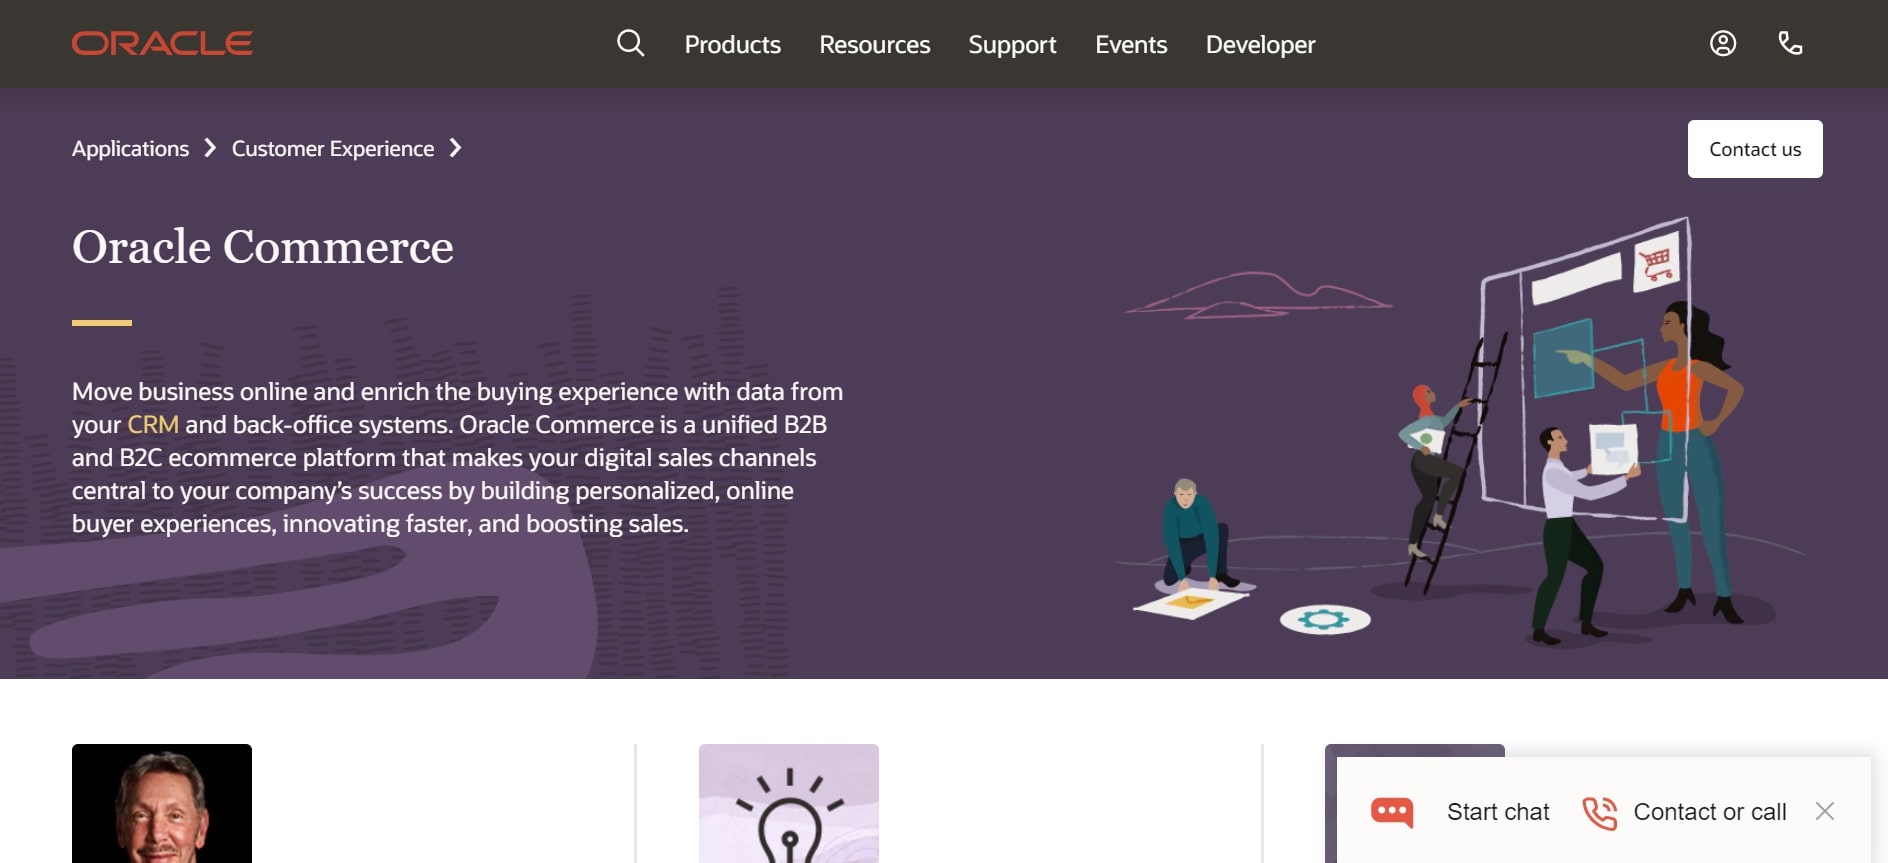1888x863 pixels.
Task: Choose Contact or call option
Action: click(x=1709, y=812)
